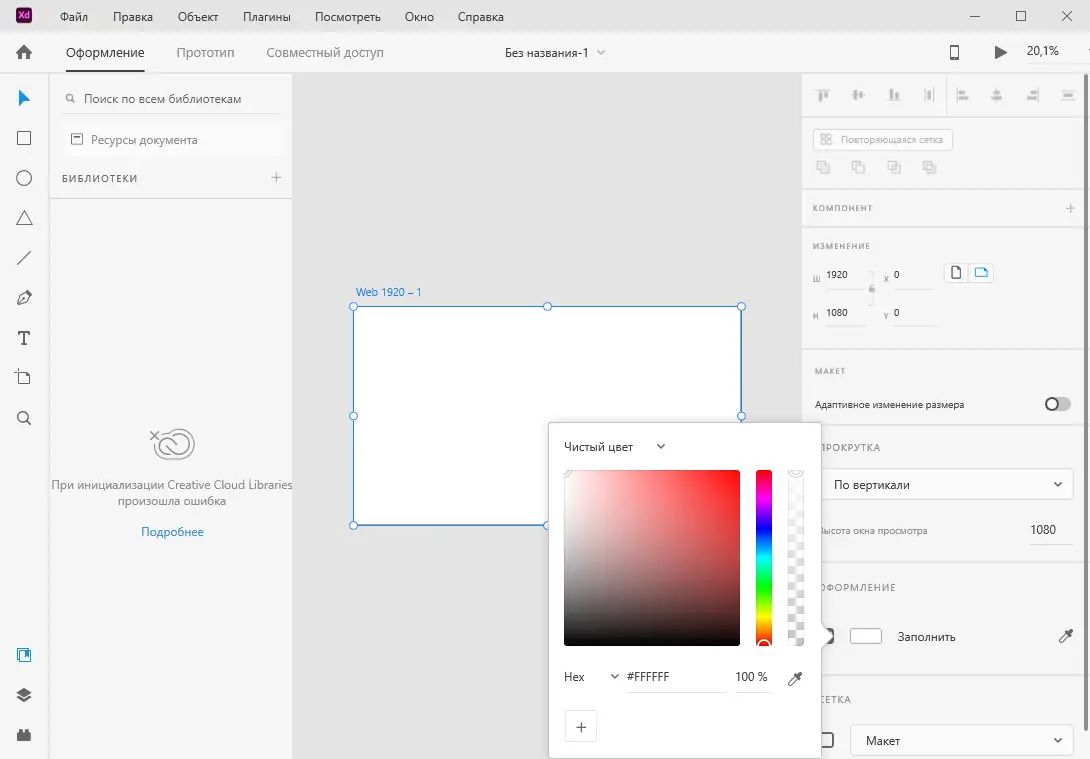Open the Layers panel icon
Image resolution: width=1090 pixels, height=759 pixels.
coord(24,695)
